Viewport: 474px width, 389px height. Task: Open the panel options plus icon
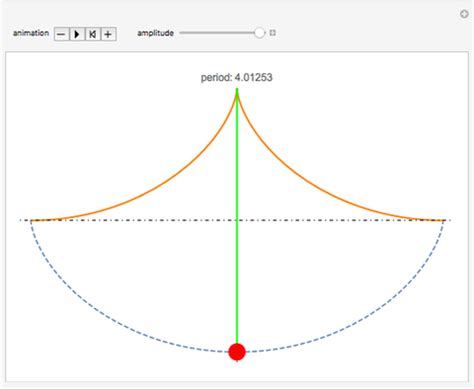point(464,14)
